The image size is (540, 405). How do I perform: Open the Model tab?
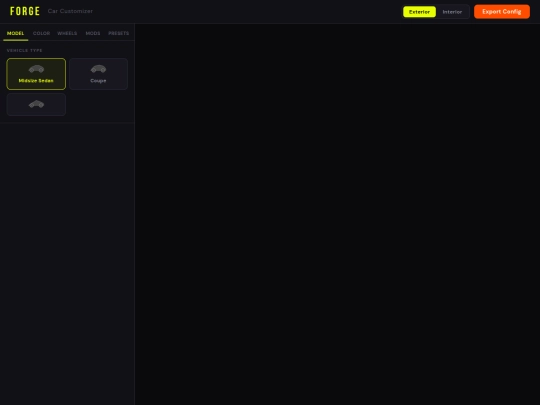(15, 33)
